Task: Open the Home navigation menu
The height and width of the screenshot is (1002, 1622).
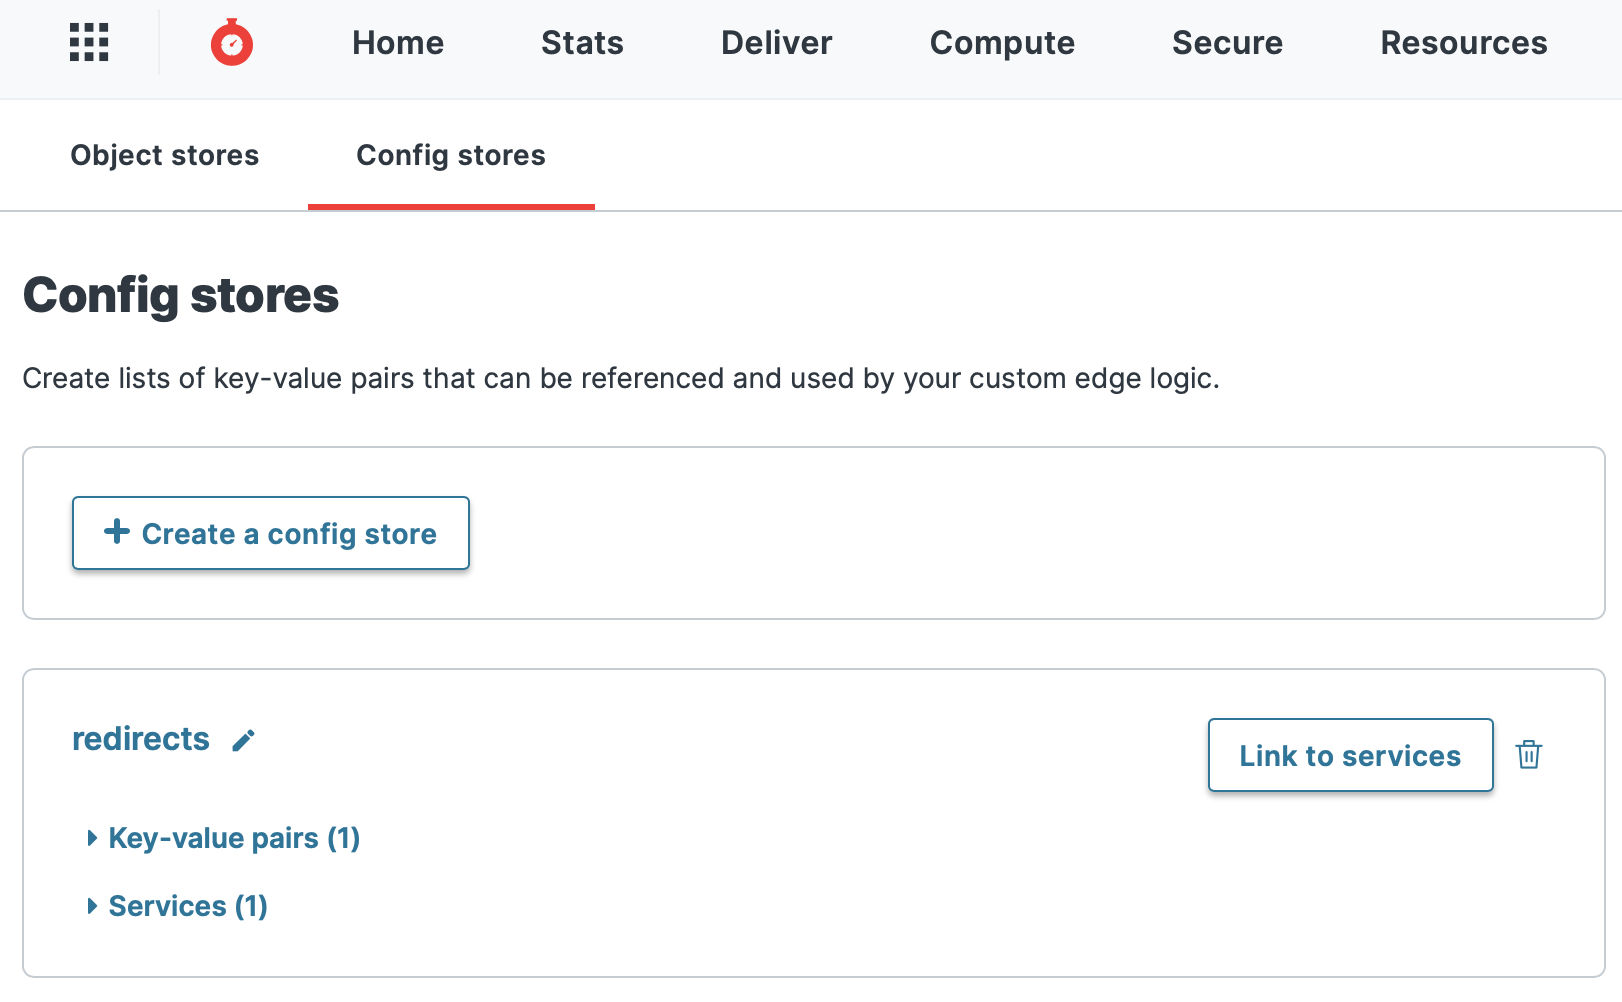Action: [x=397, y=43]
